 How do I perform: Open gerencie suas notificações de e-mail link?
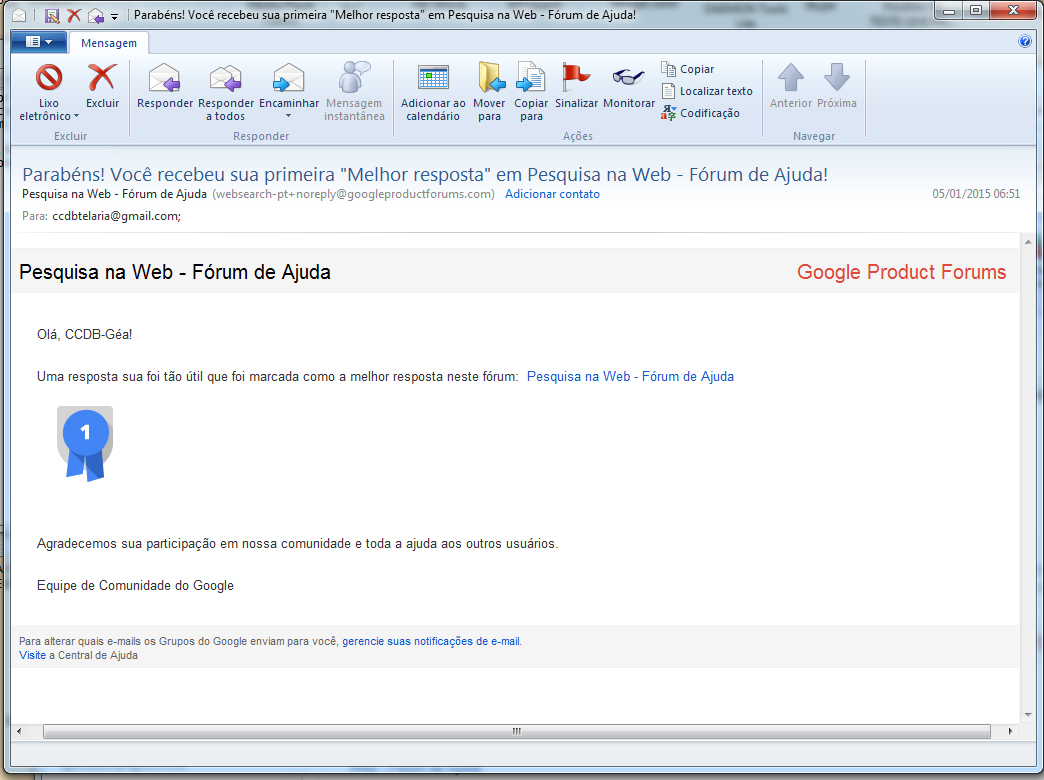pyautogui.click(x=430, y=641)
